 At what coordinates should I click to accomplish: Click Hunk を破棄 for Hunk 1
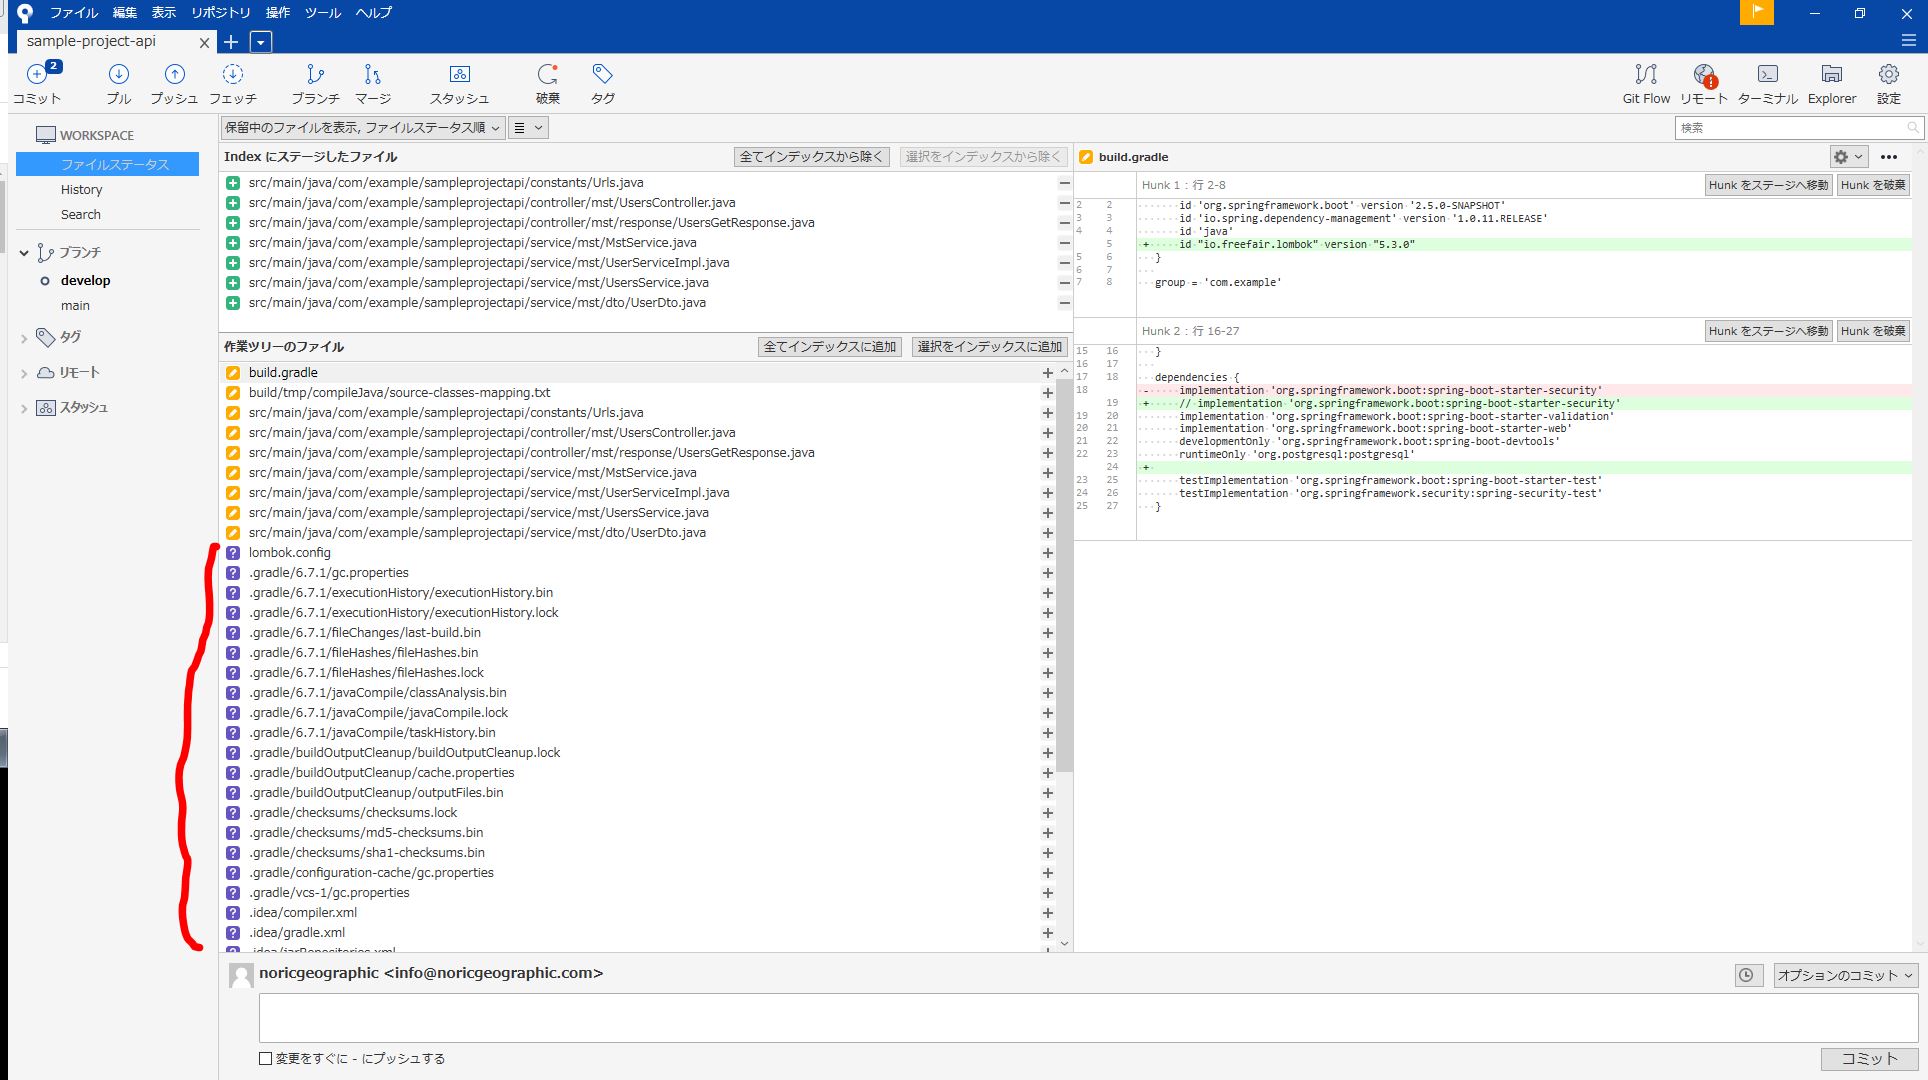coord(1872,185)
